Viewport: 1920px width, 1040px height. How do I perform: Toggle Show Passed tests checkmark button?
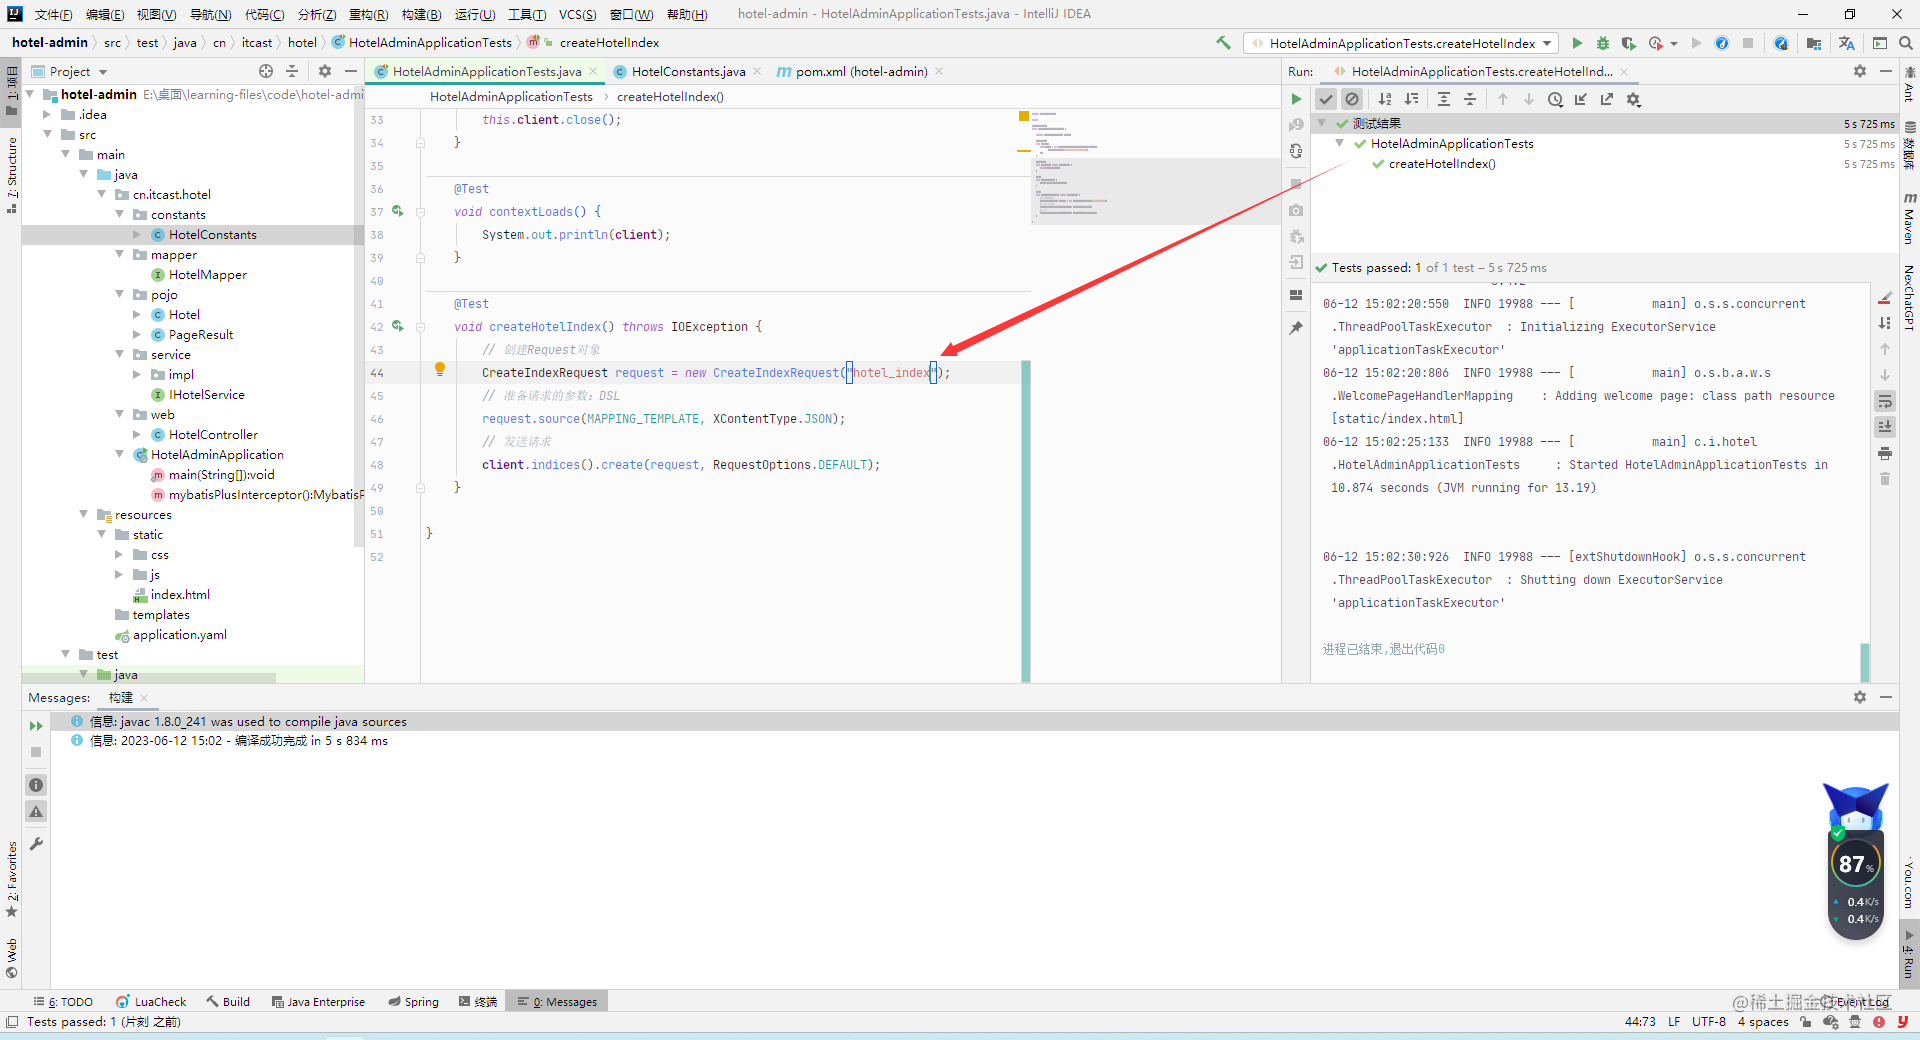pyautogui.click(x=1326, y=99)
